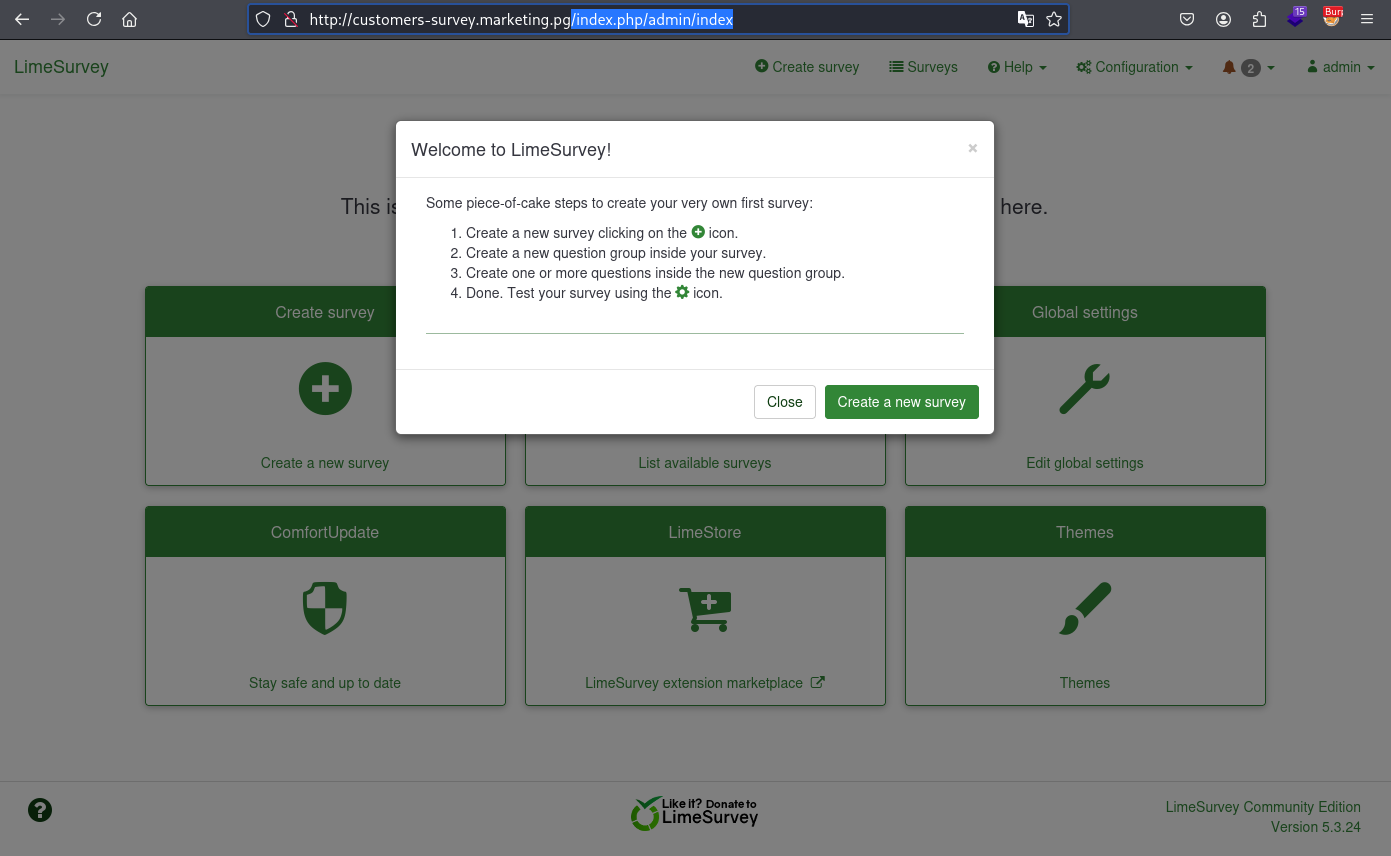Screen dimensions: 1391x856
Task: Click the Global settings card header
Action: (x=1085, y=312)
